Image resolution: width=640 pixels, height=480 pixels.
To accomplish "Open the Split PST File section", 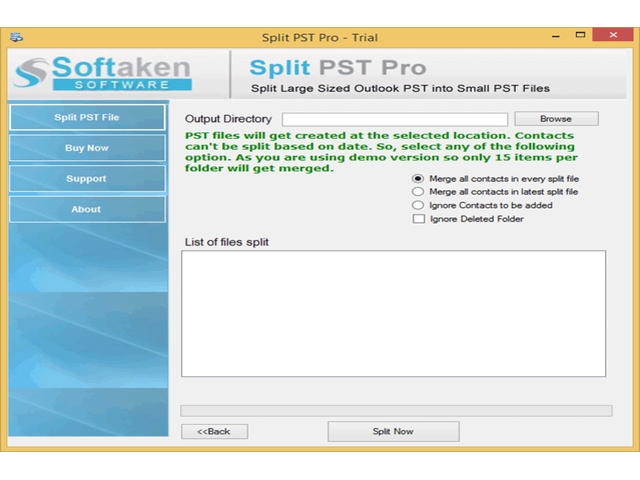I will pyautogui.click(x=87, y=117).
